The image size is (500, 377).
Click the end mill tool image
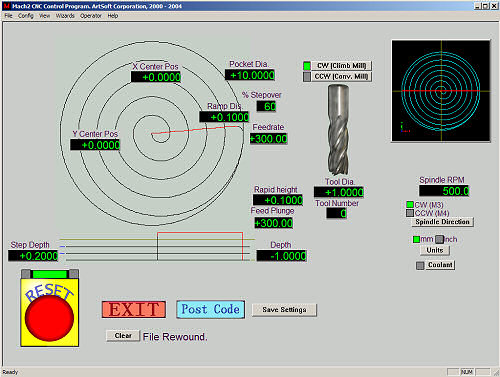point(338,130)
